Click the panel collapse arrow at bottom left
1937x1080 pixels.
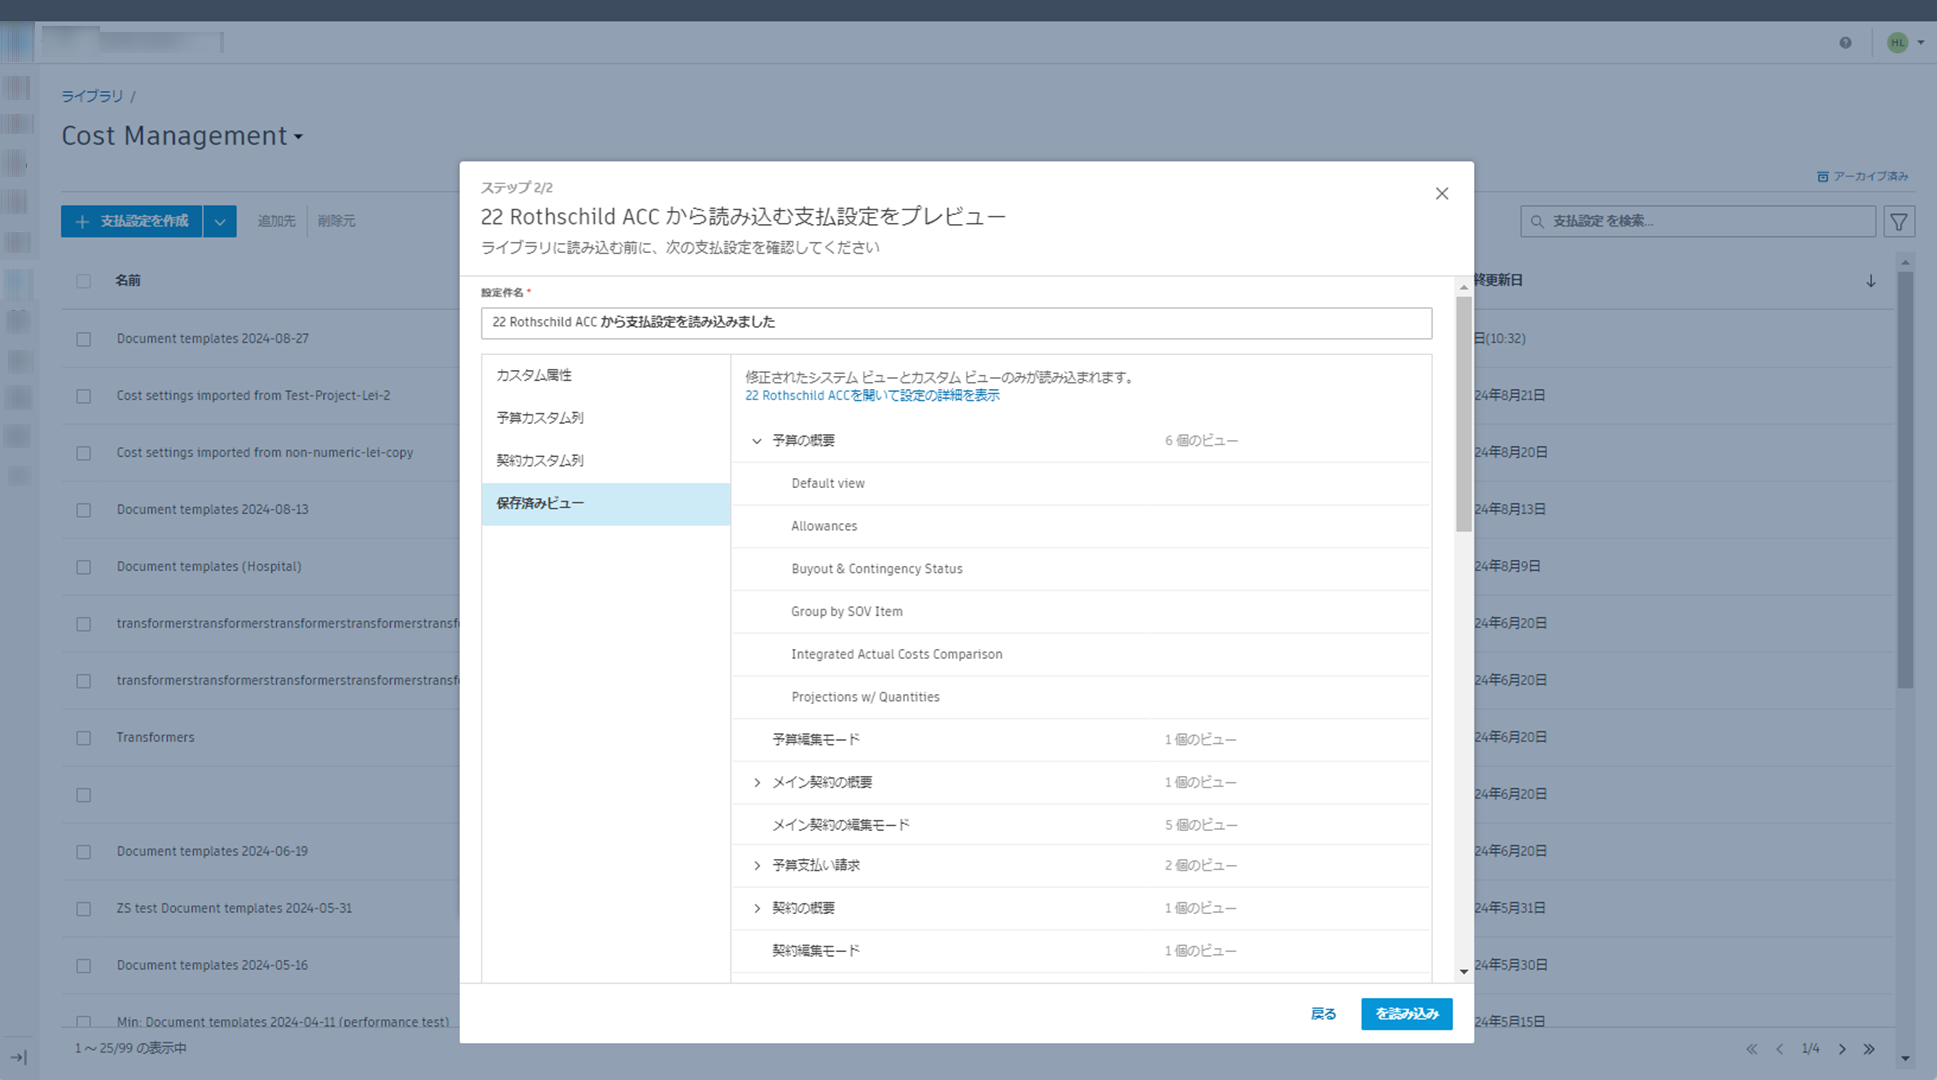19,1056
